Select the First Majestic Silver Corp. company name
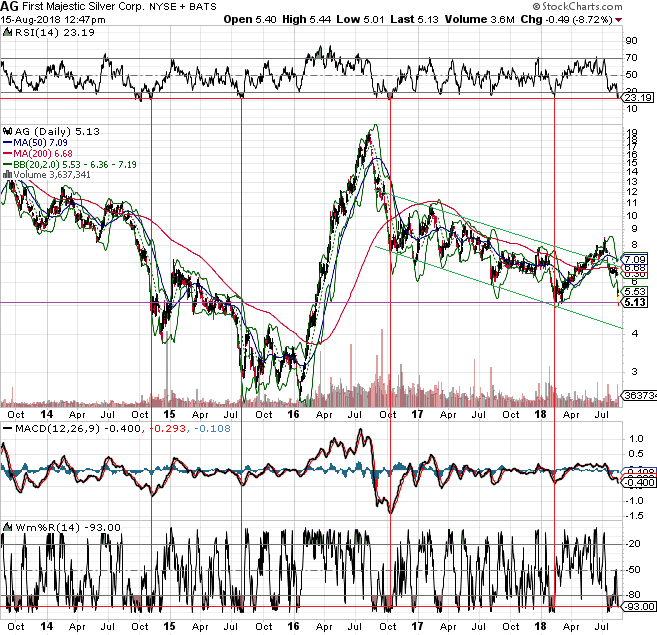This screenshot has height=635, width=657. 83,7
